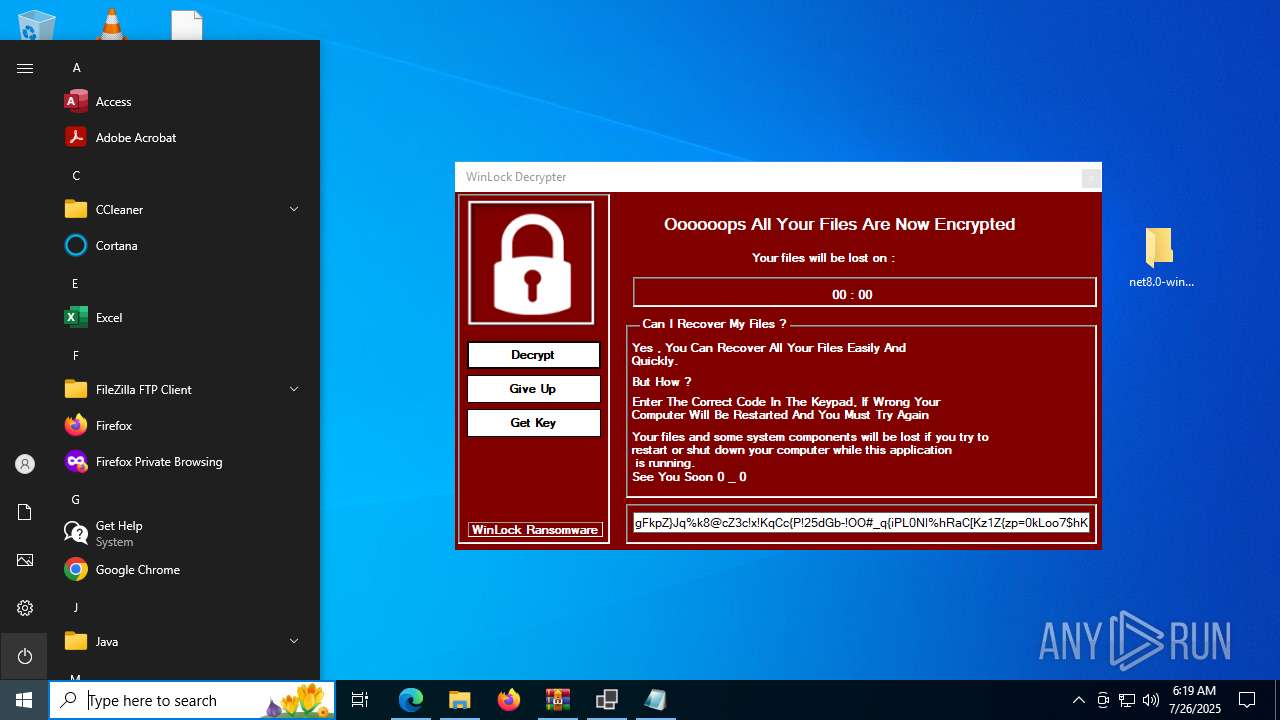Open Pictures from Start sidebar
Viewport: 1280px width, 720px height.
25,560
